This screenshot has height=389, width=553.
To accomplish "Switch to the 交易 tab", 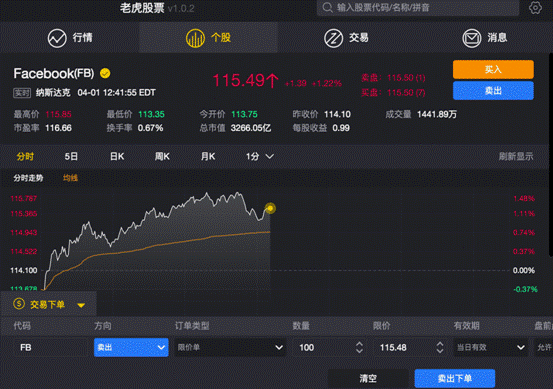I will (x=346, y=38).
